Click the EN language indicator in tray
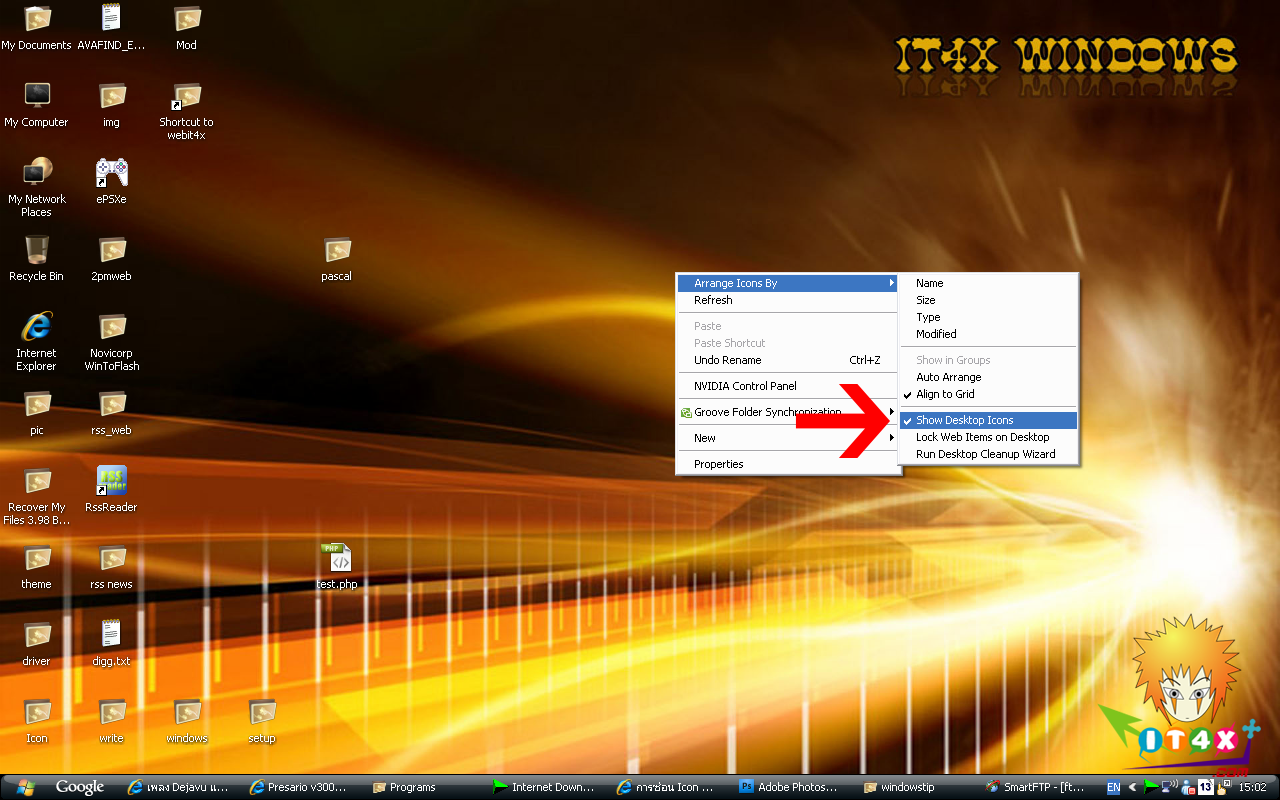 click(x=1113, y=787)
